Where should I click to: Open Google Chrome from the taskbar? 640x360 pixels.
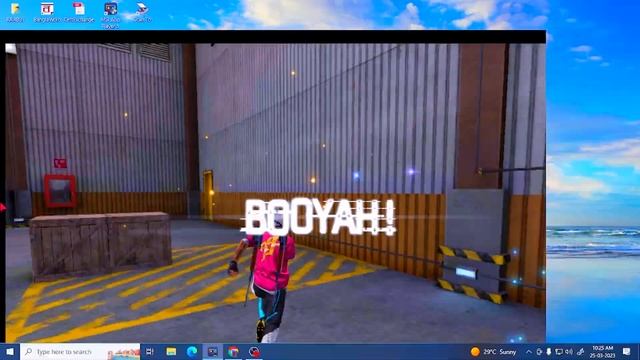coord(233,351)
